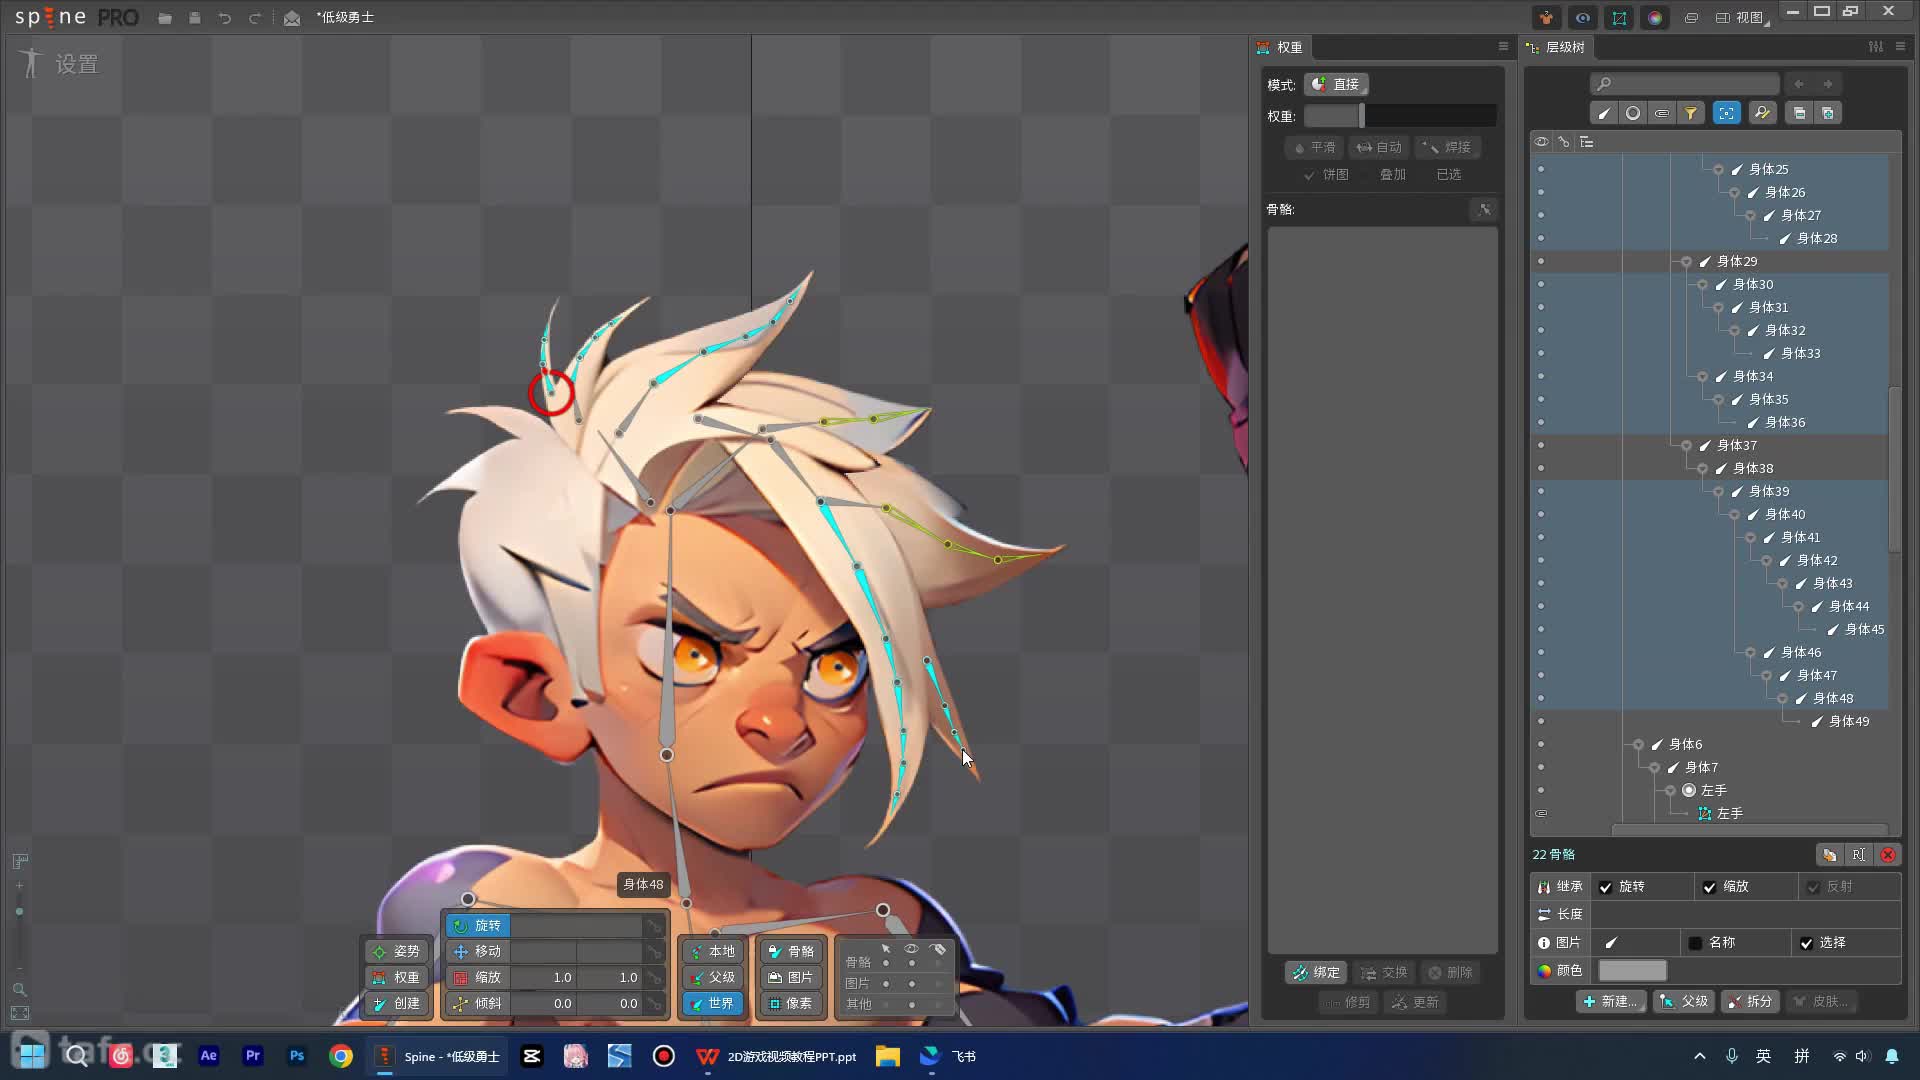The image size is (1920, 1080).
Task: Switch to the 层级树 tree tab
Action: [x=1556, y=47]
